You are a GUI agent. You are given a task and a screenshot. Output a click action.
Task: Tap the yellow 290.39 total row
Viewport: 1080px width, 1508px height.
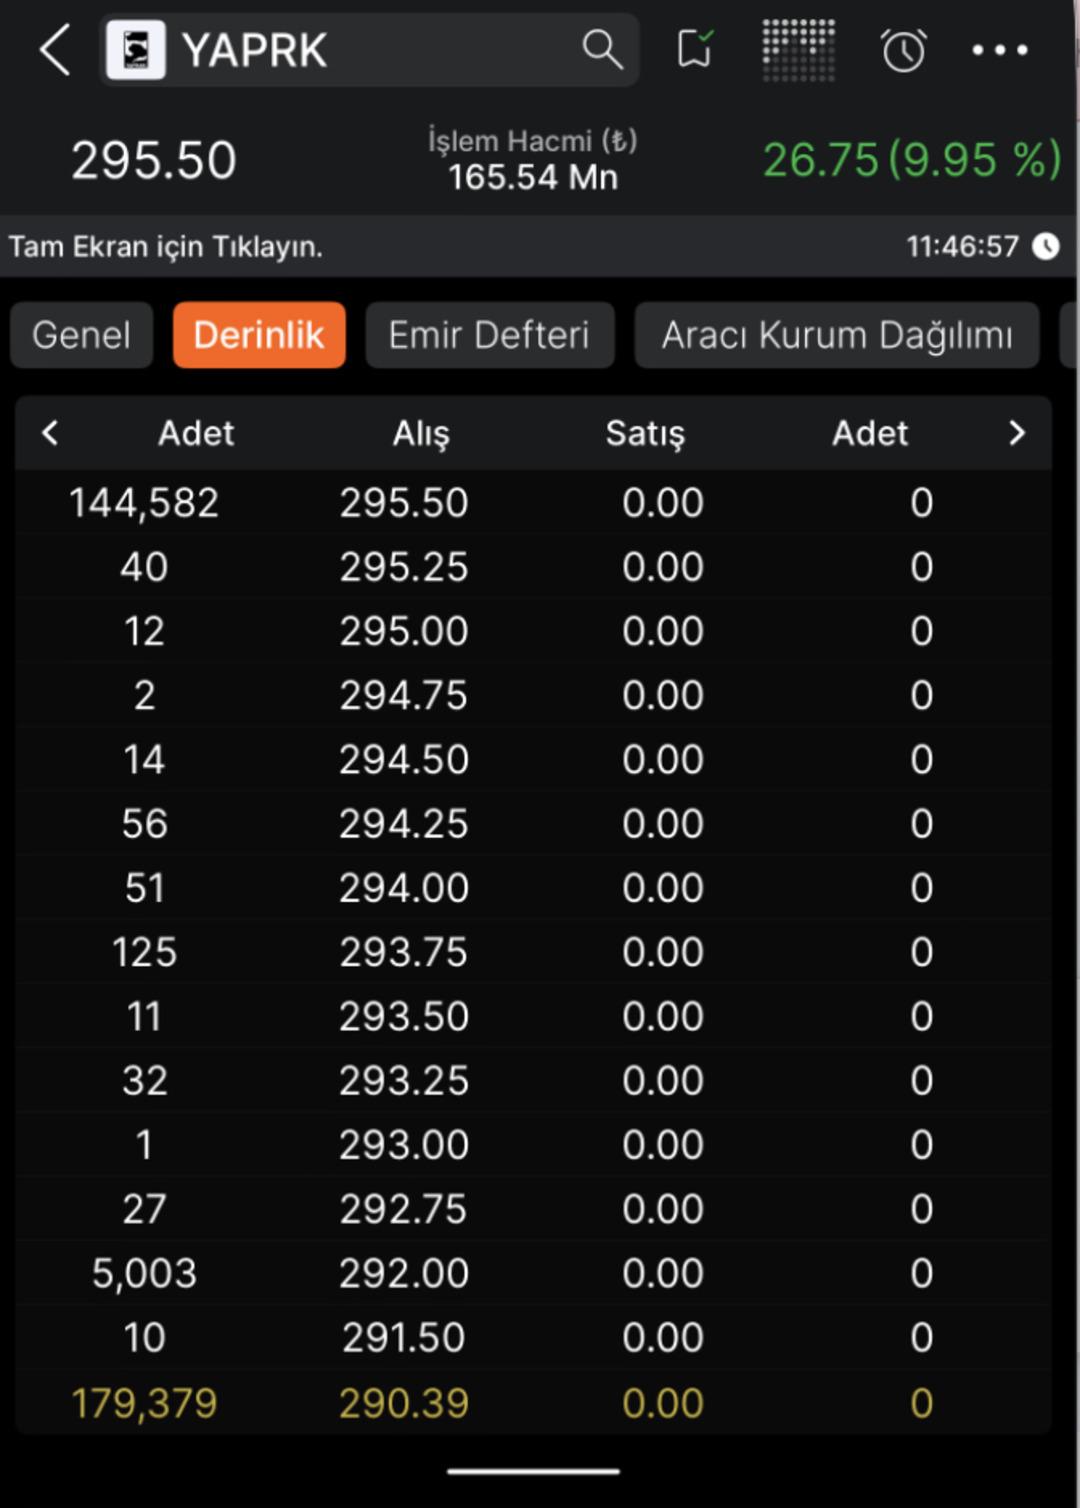tap(404, 1403)
